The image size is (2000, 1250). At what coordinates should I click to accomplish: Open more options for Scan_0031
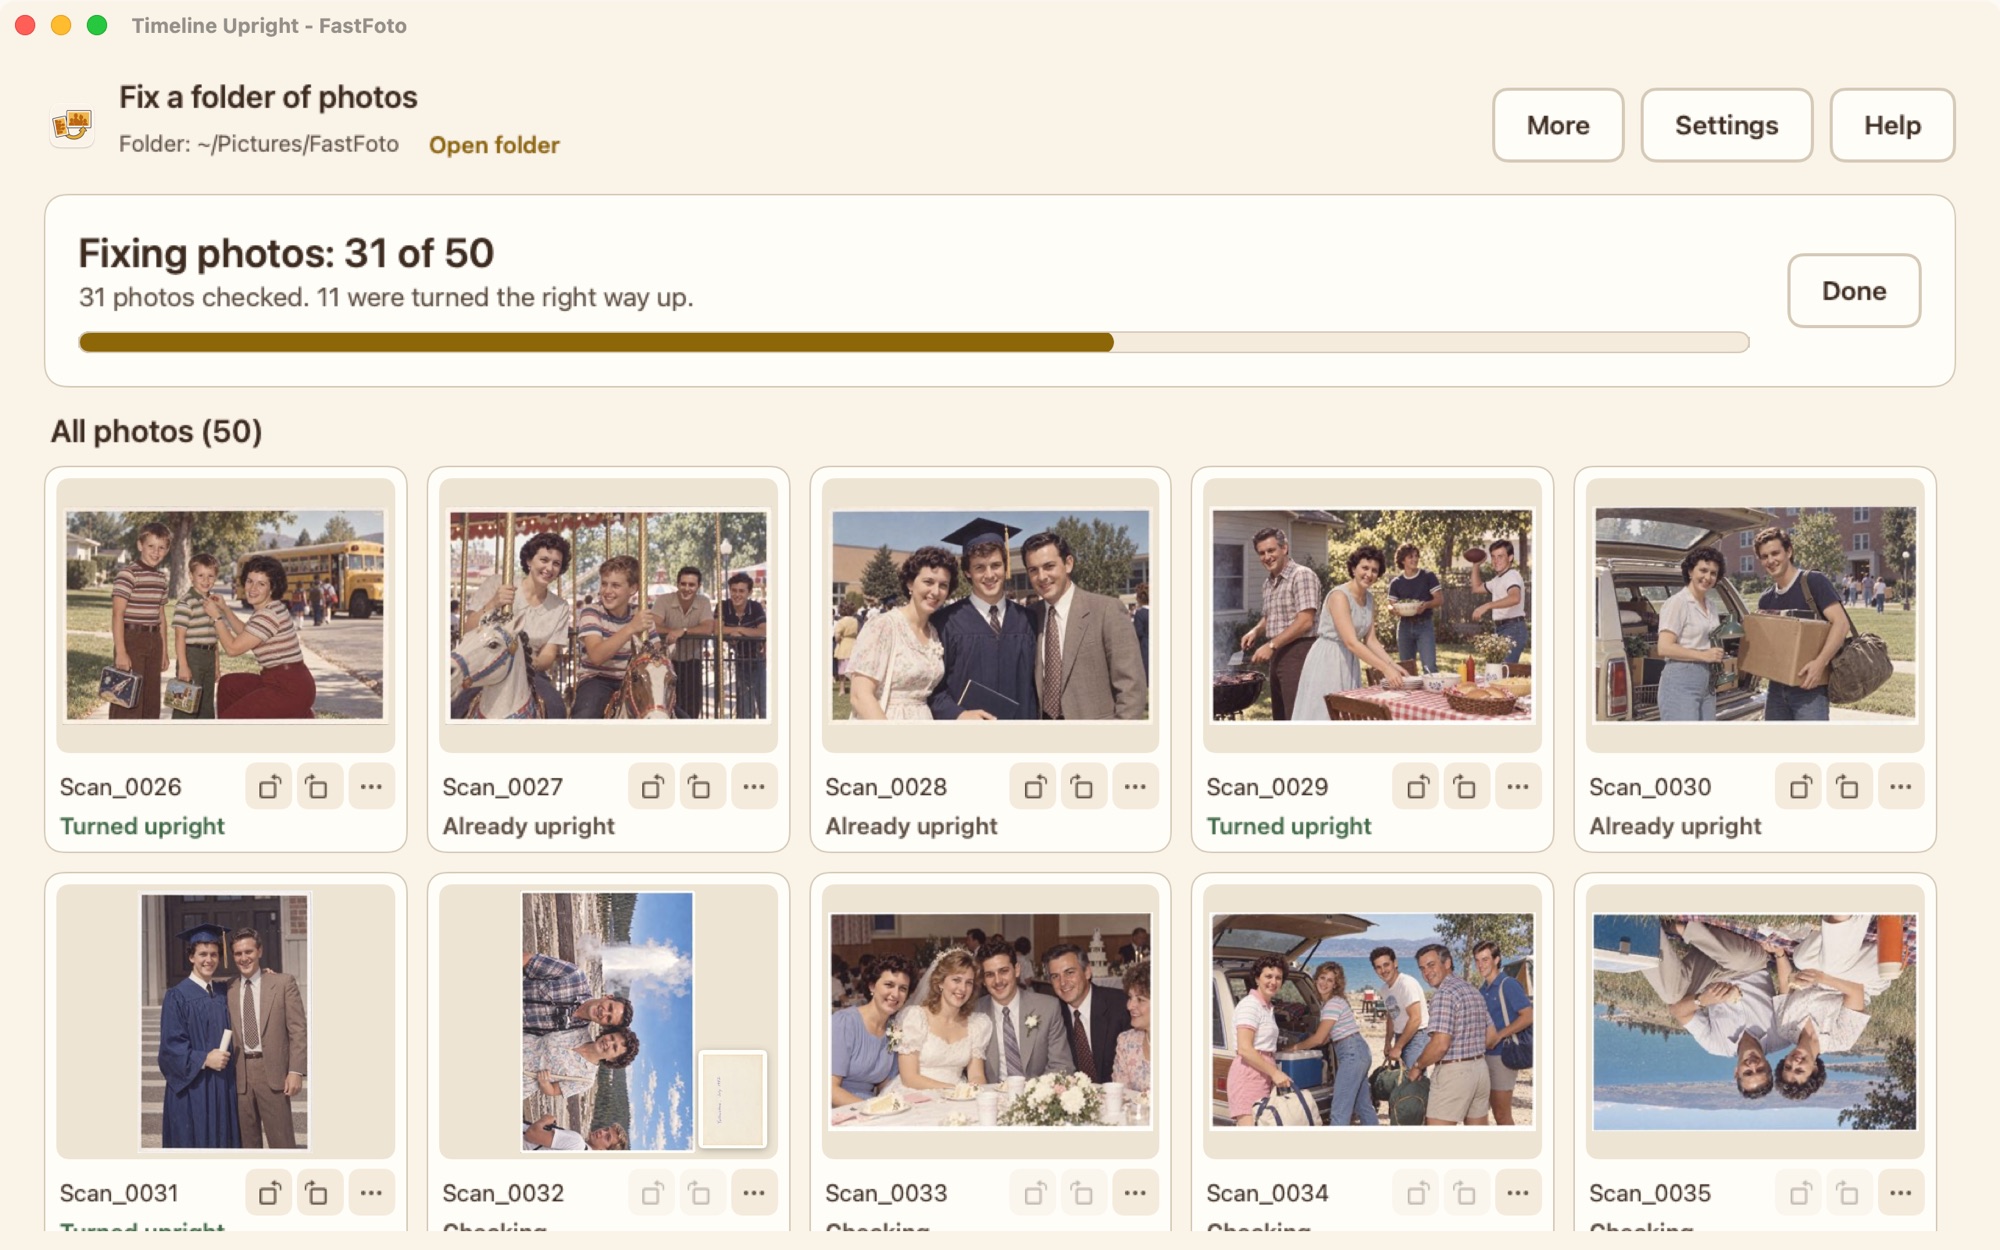point(371,1193)
